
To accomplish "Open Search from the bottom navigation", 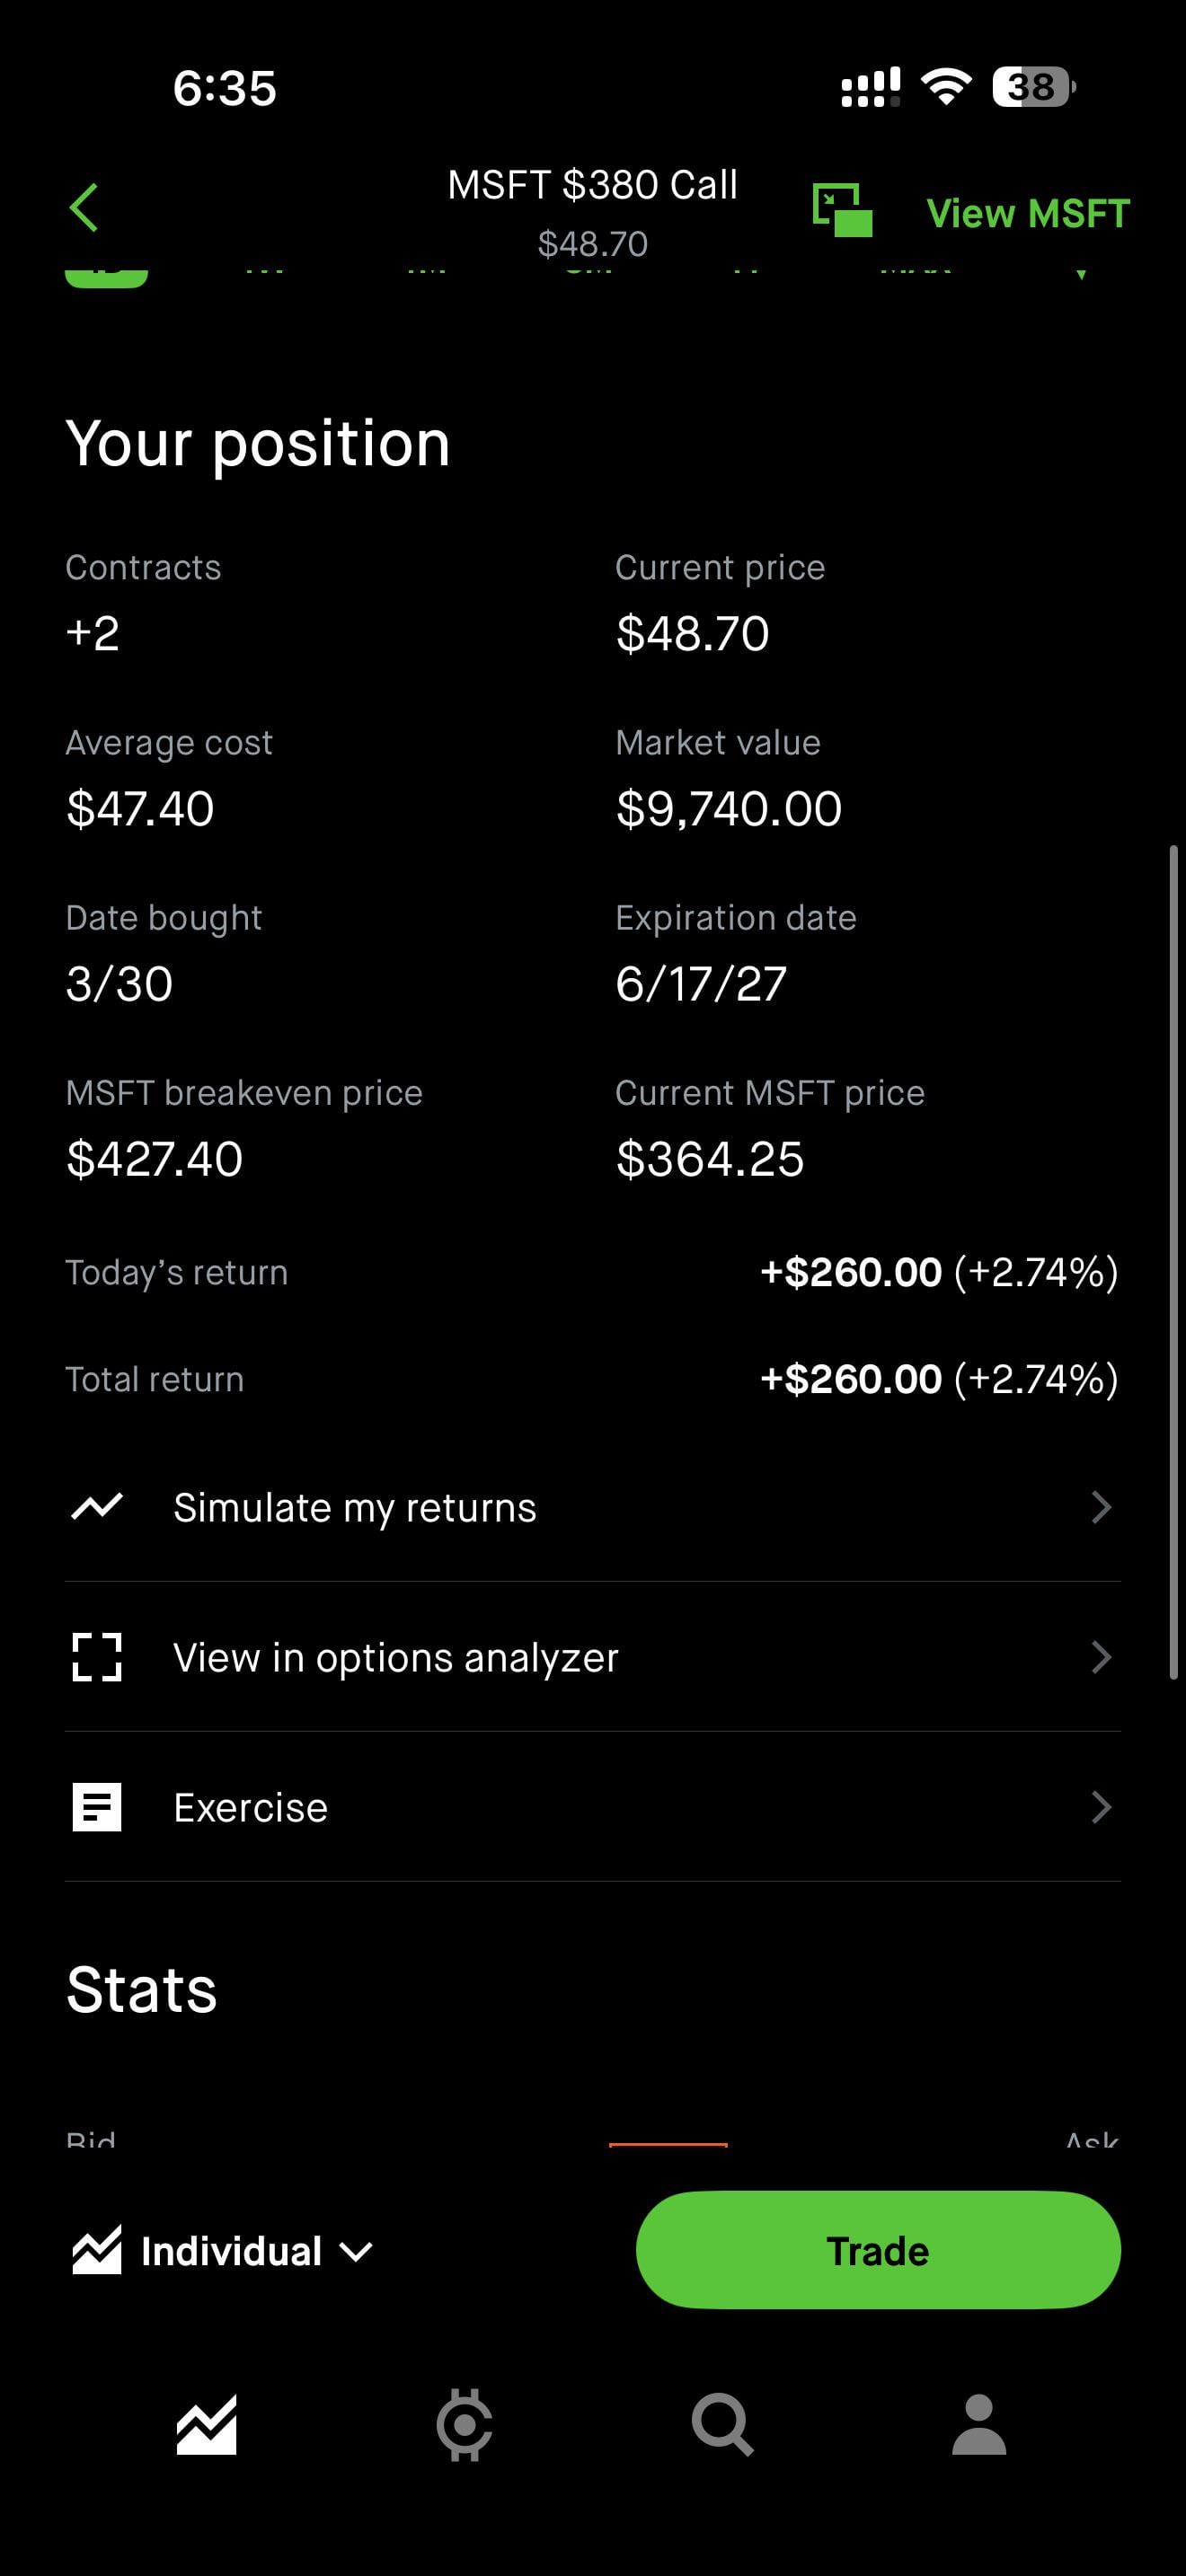I will coord(722,2424).
